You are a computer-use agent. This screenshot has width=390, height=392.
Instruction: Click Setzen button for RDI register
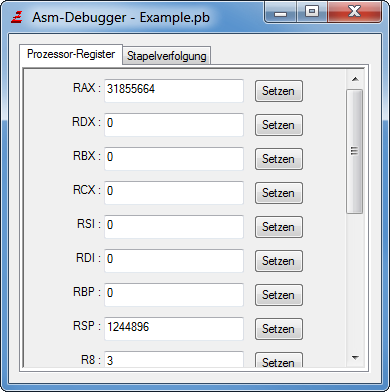tap(279, 261)
